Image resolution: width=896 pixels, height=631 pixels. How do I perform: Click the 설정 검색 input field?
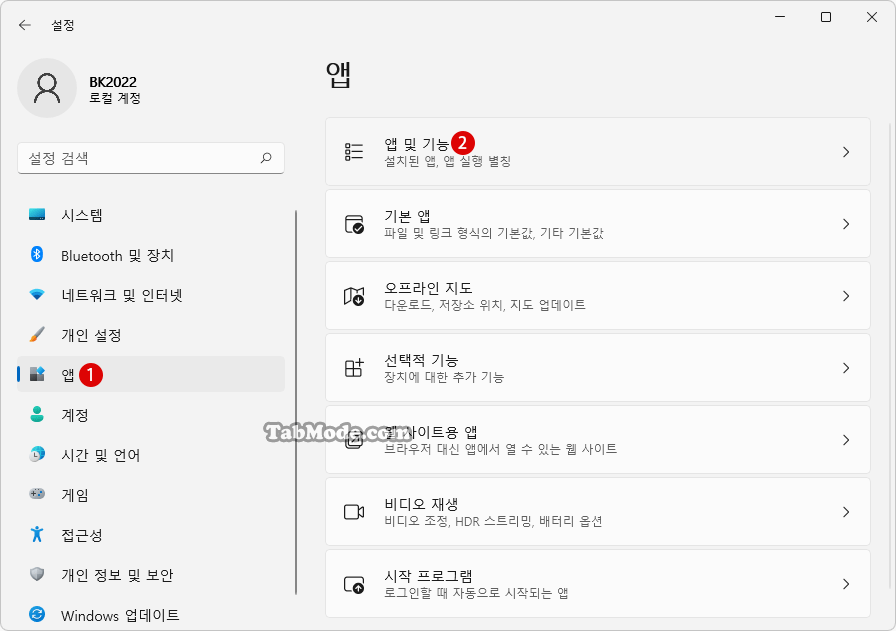click(151, 158)
